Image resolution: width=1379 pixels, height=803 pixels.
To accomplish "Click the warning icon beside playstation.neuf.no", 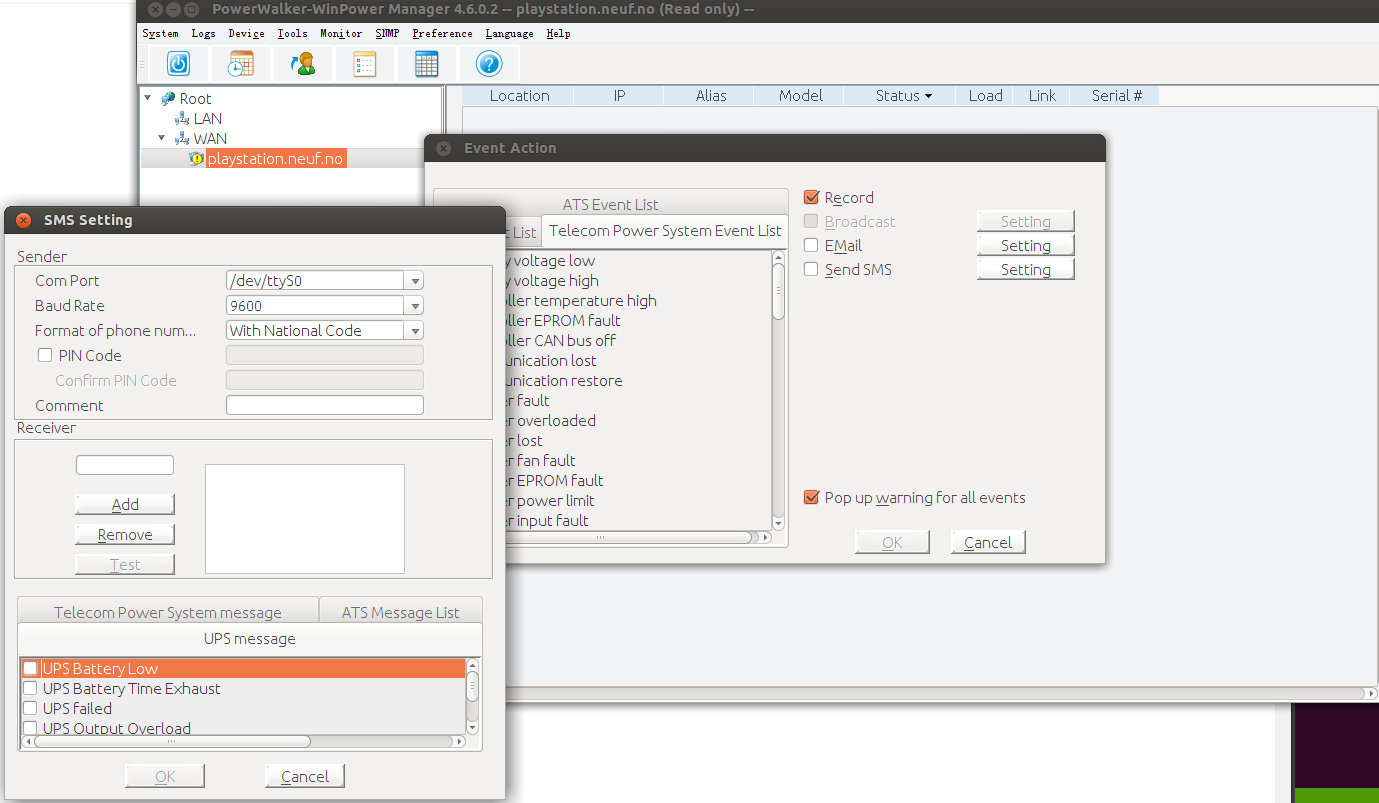I will pyautogui.click(x=196, y=159).
